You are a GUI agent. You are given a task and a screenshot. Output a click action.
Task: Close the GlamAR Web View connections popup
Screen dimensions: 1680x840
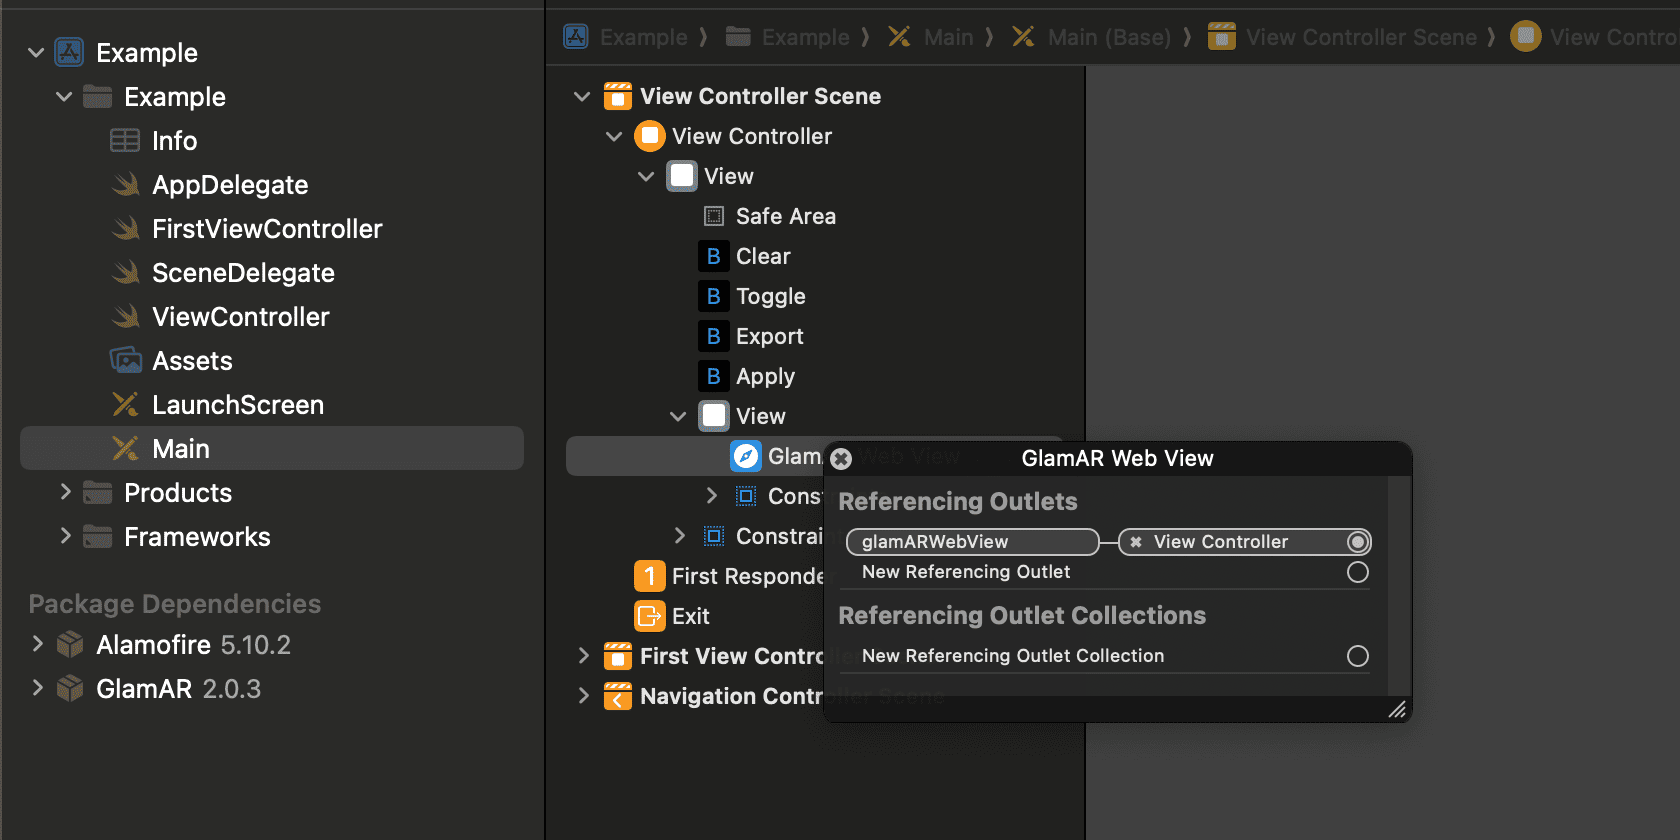pyautogui.click(x=841, y=459)
